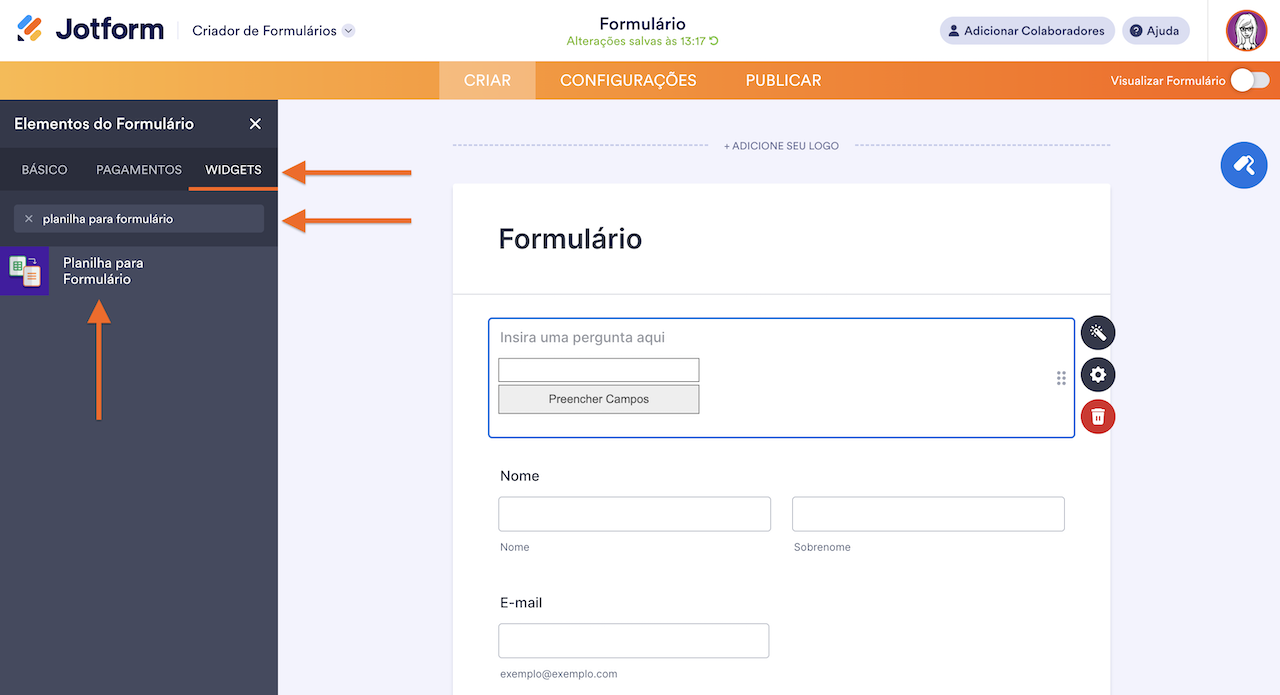Switch to the PAGAMENTOS tab

(x=138, y=170)
